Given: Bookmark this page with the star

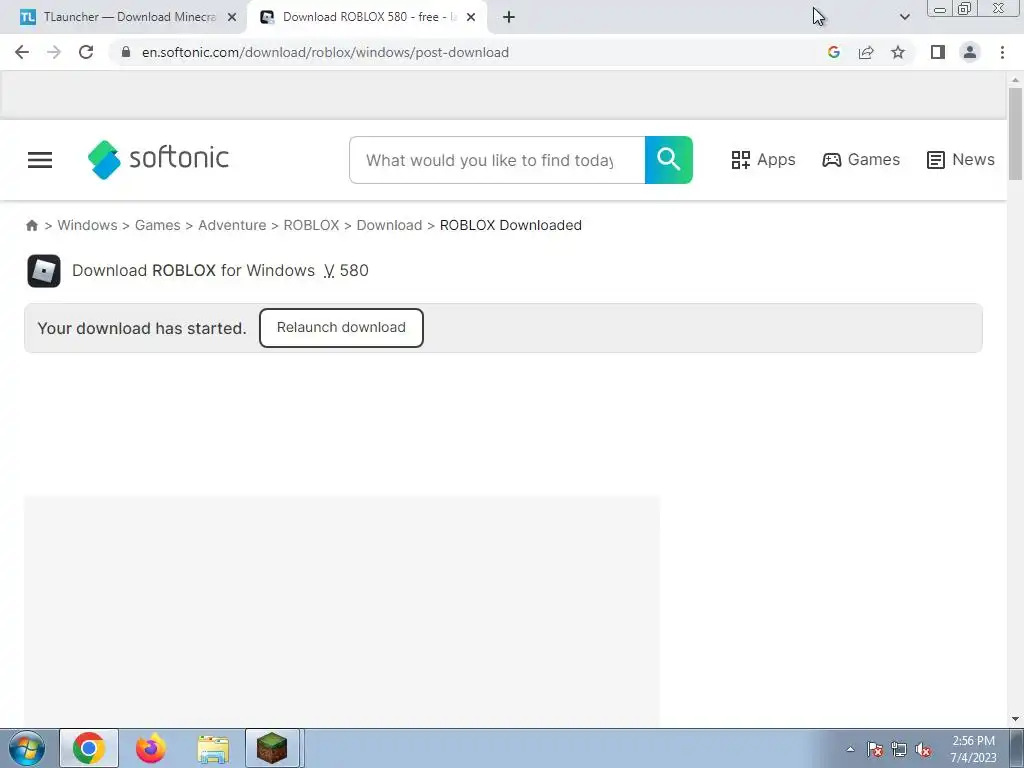Looking at the screenshot, I should pyautogui.click(x=898, y=52).
